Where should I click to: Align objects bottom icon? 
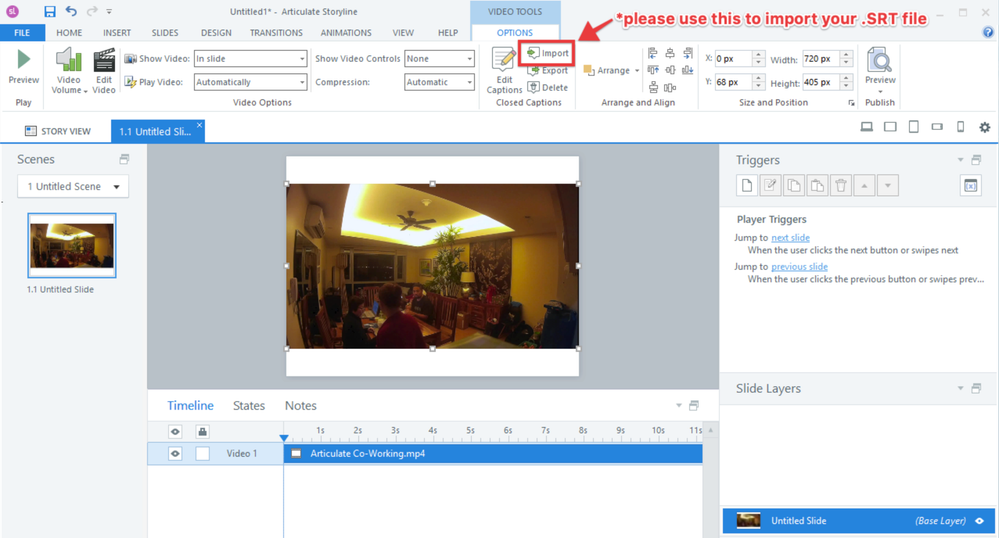[x=687, y=70]
